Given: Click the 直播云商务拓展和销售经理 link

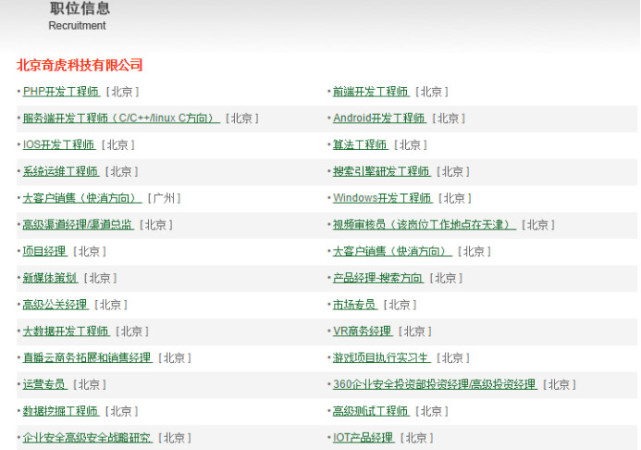Looking at the screenshot, I should pos(87,358).
